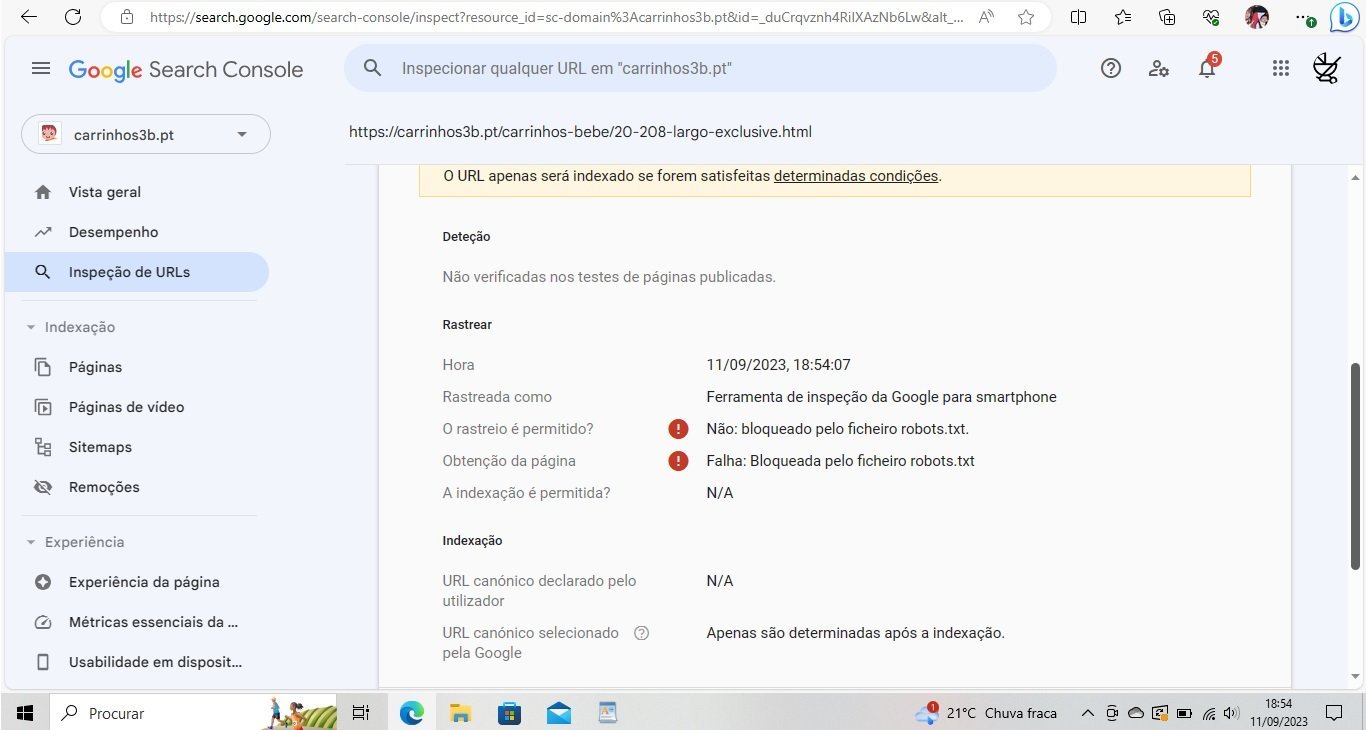This screenshot has width=1366, height=730.
Task: Click the Métricas essenciais gauge icon
Action: (x=43, y=622)
